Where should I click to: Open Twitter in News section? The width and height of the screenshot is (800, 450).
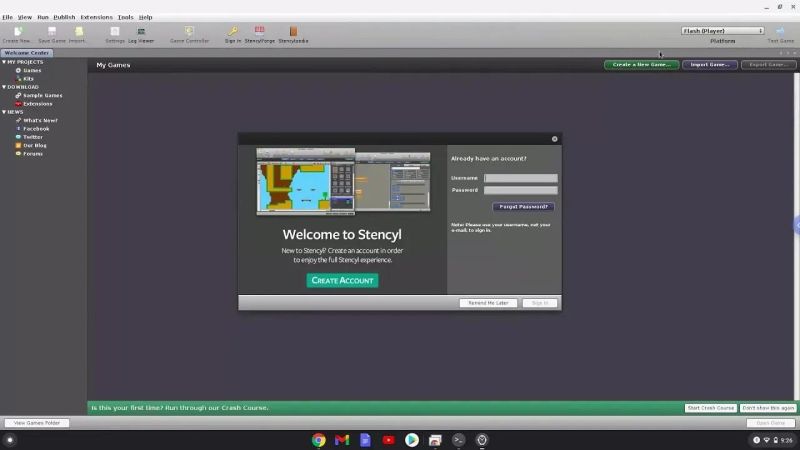point(33,137)
